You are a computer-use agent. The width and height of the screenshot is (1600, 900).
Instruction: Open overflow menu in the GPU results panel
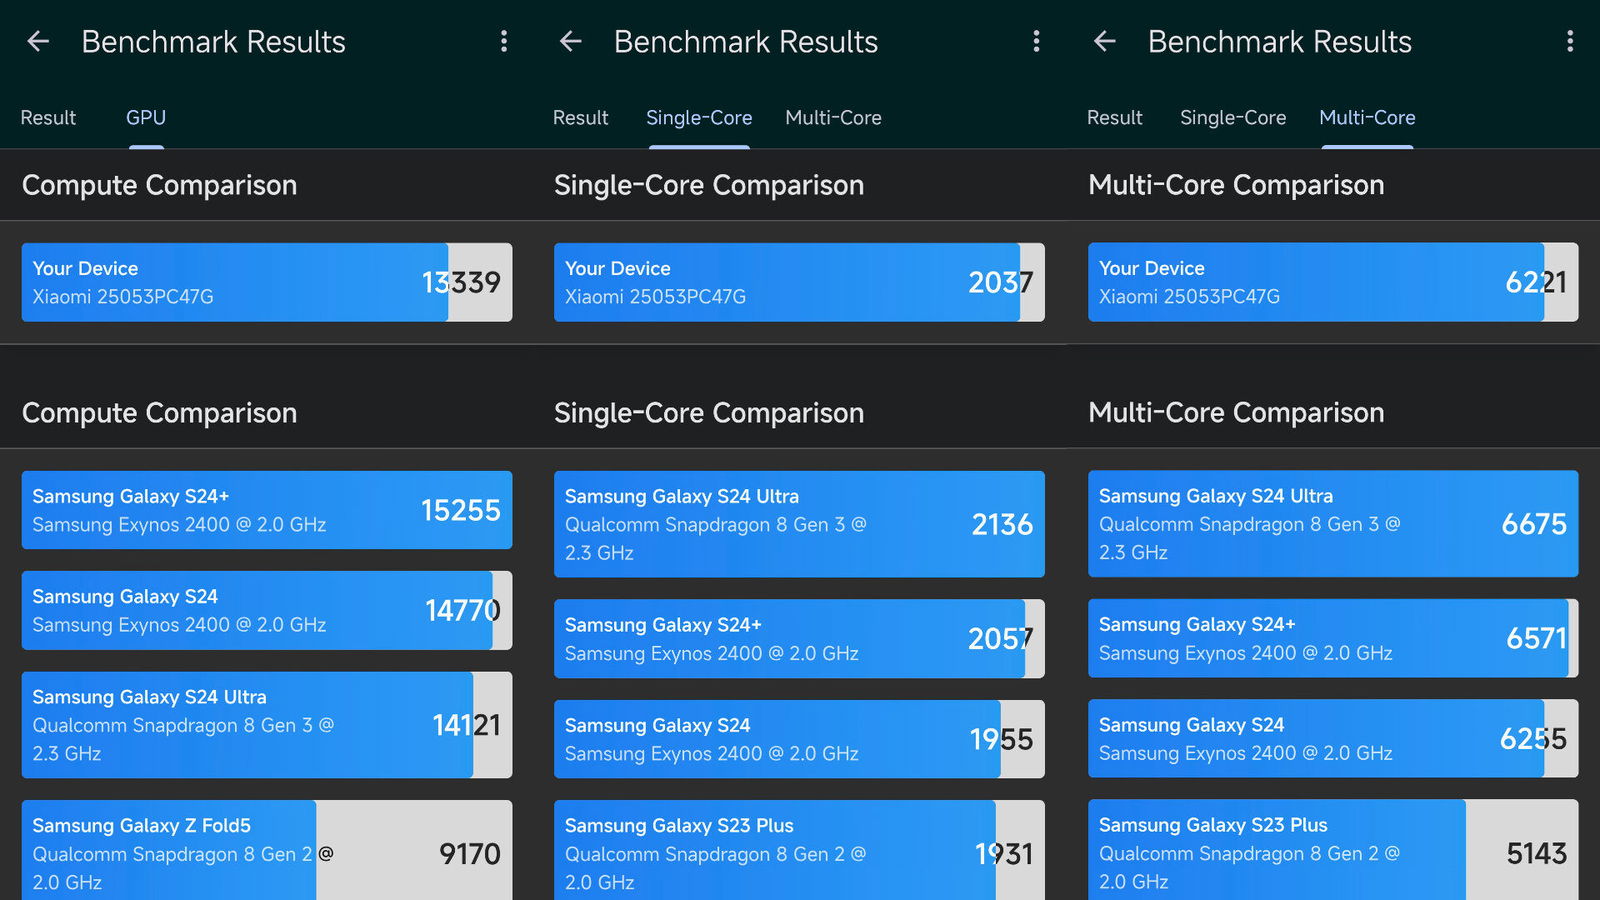click(x=504, y=41)
